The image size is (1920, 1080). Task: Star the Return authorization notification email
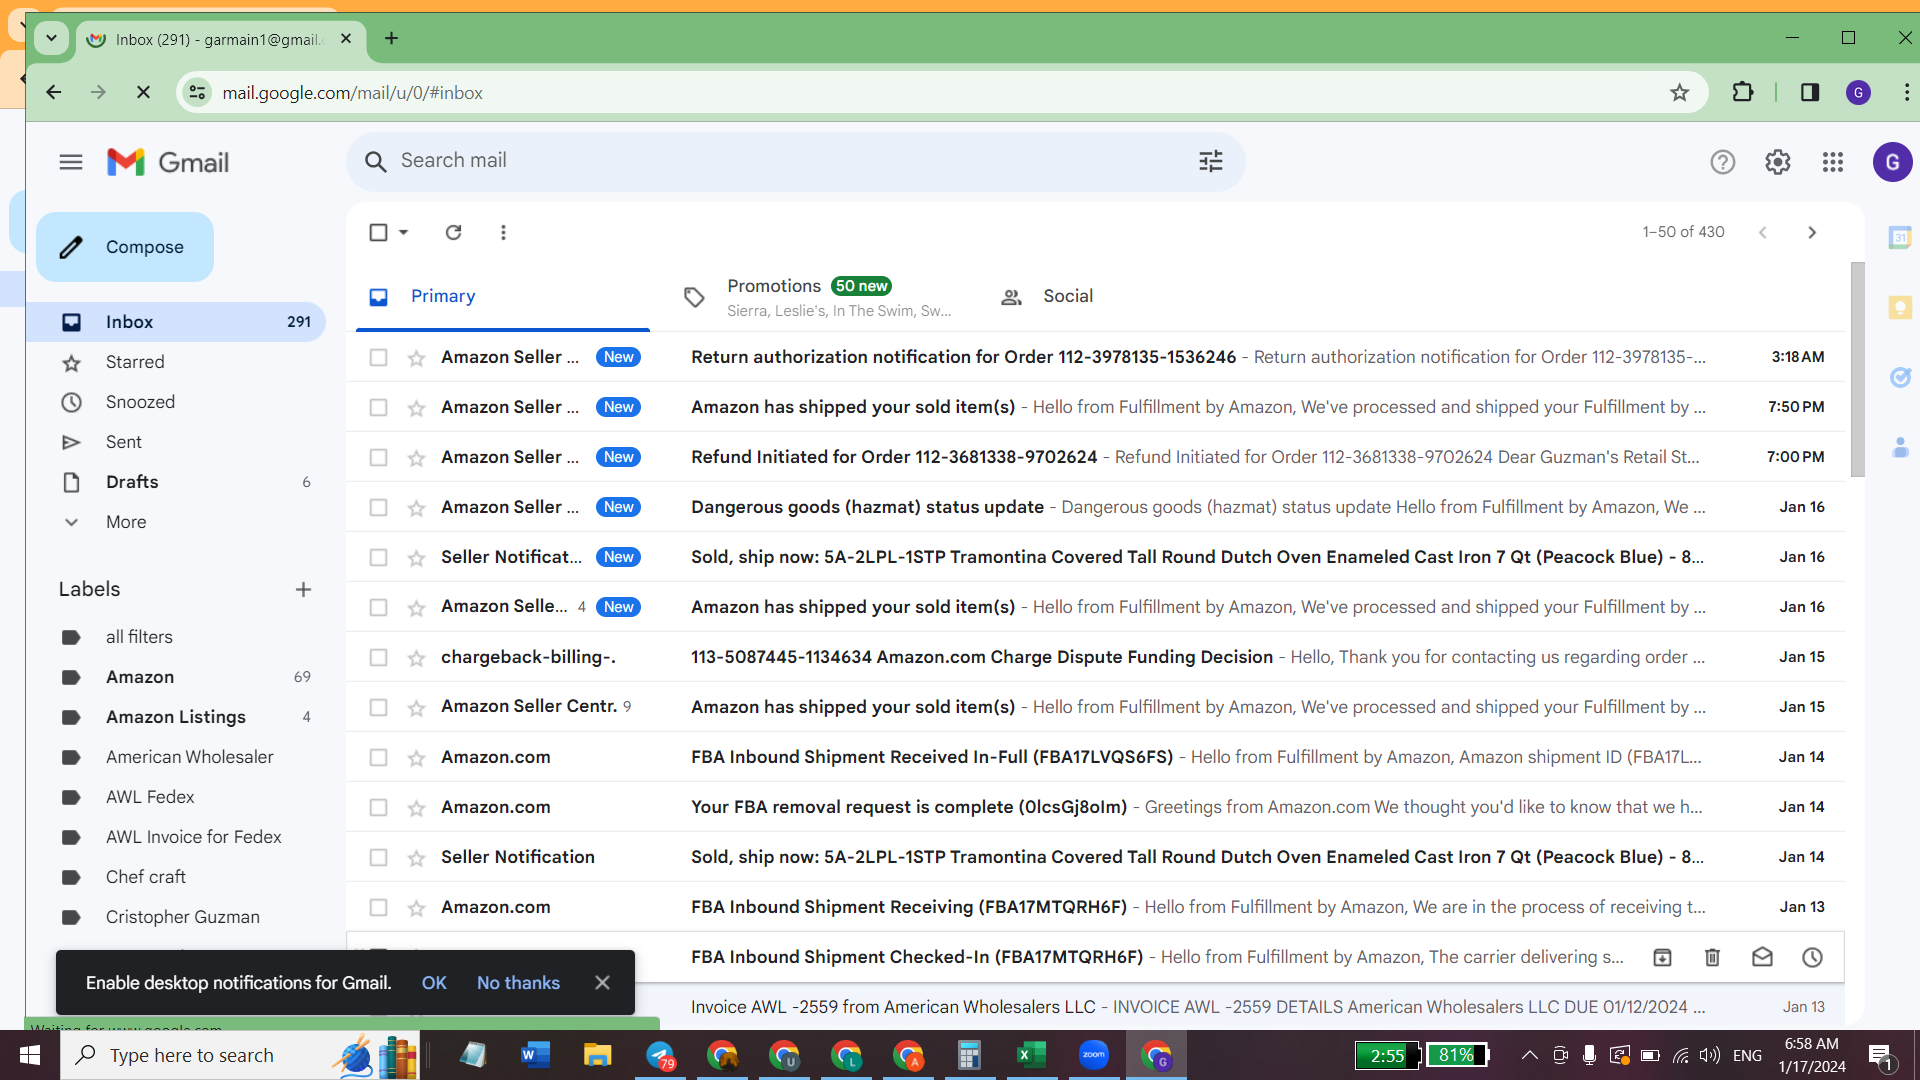(416, 358)
